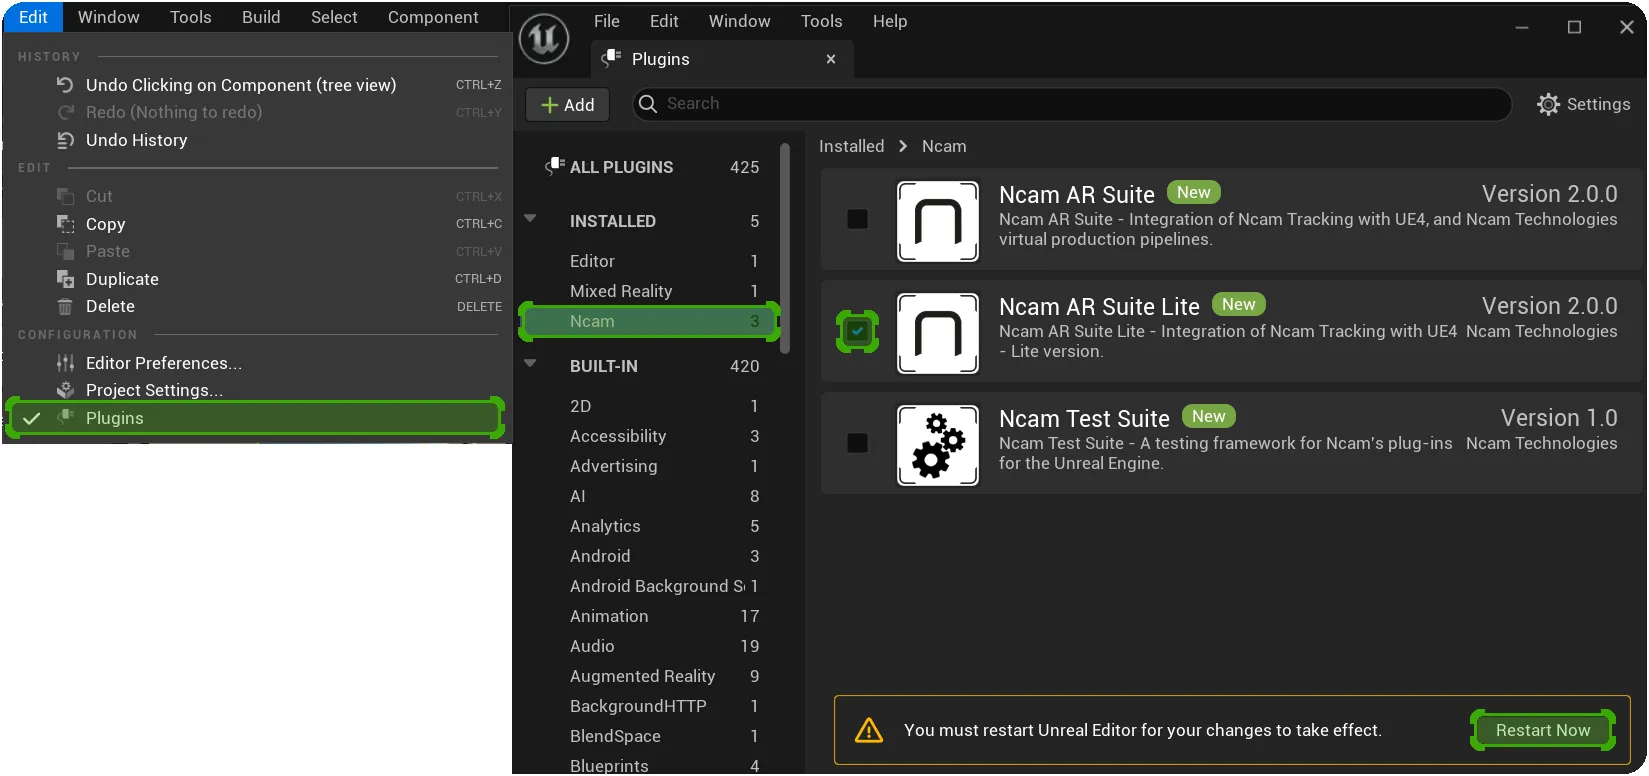This screenshot has height=776, width=1649.
Task: Click the Ncam Test Suite gears icon
Action: click(938, 445)
